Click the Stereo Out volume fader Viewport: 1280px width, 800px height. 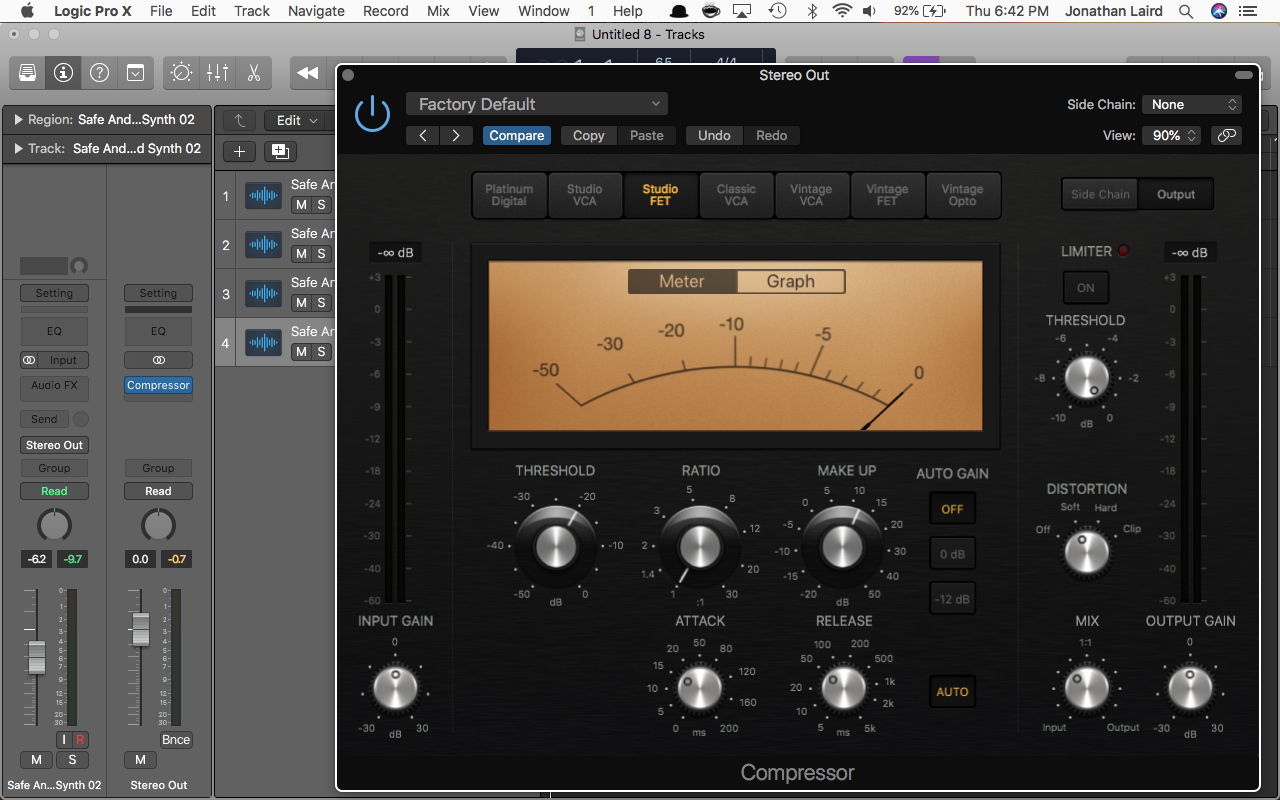click(x=141, y=629)
